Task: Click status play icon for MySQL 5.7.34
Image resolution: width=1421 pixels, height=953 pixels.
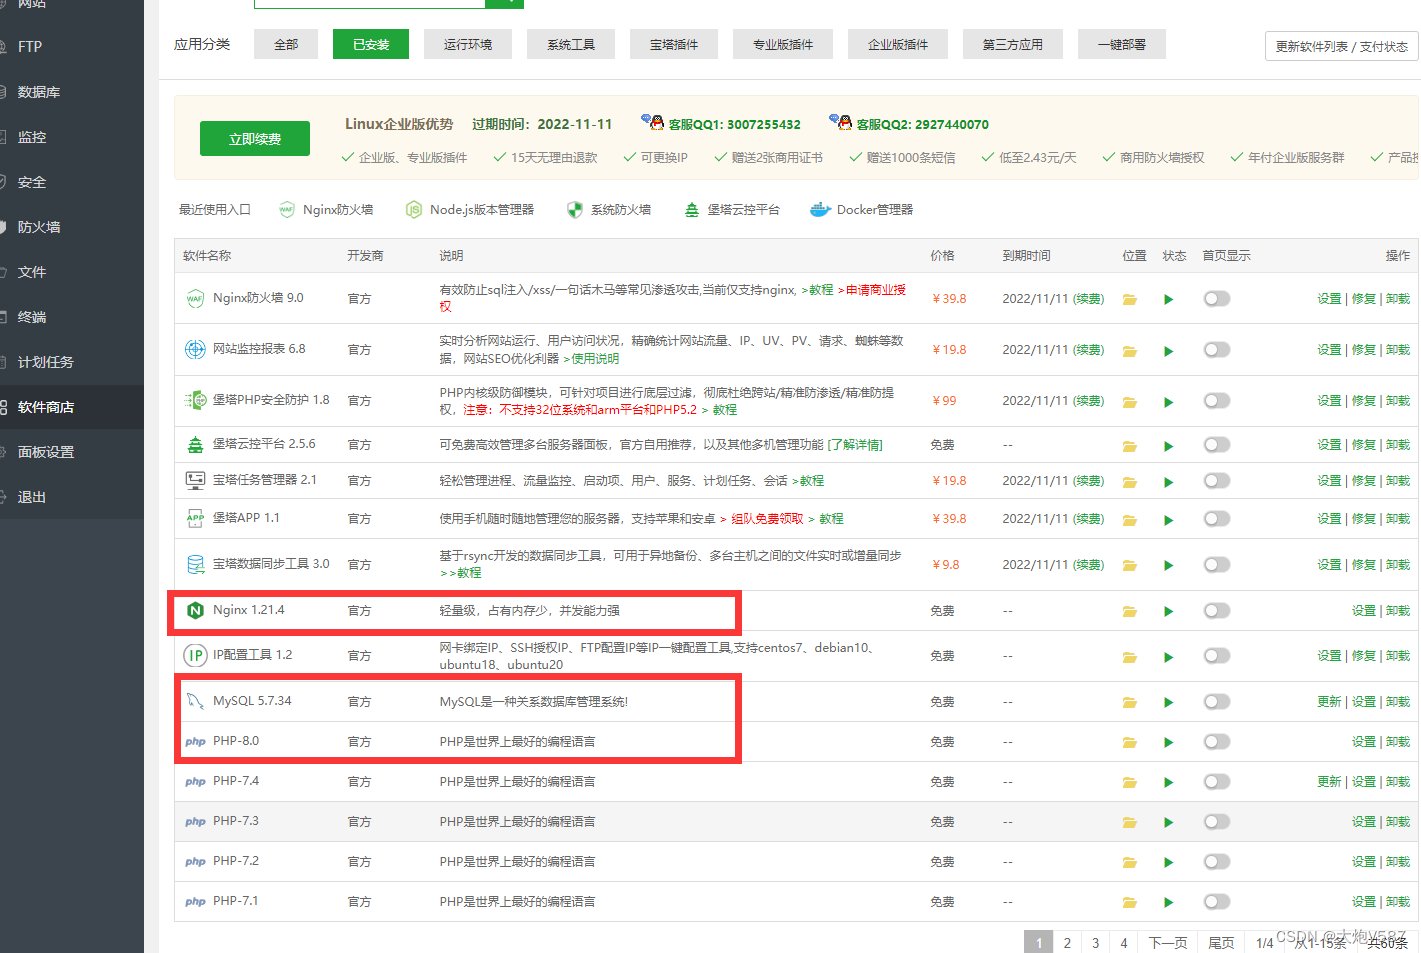Action: pos(1168,703)
